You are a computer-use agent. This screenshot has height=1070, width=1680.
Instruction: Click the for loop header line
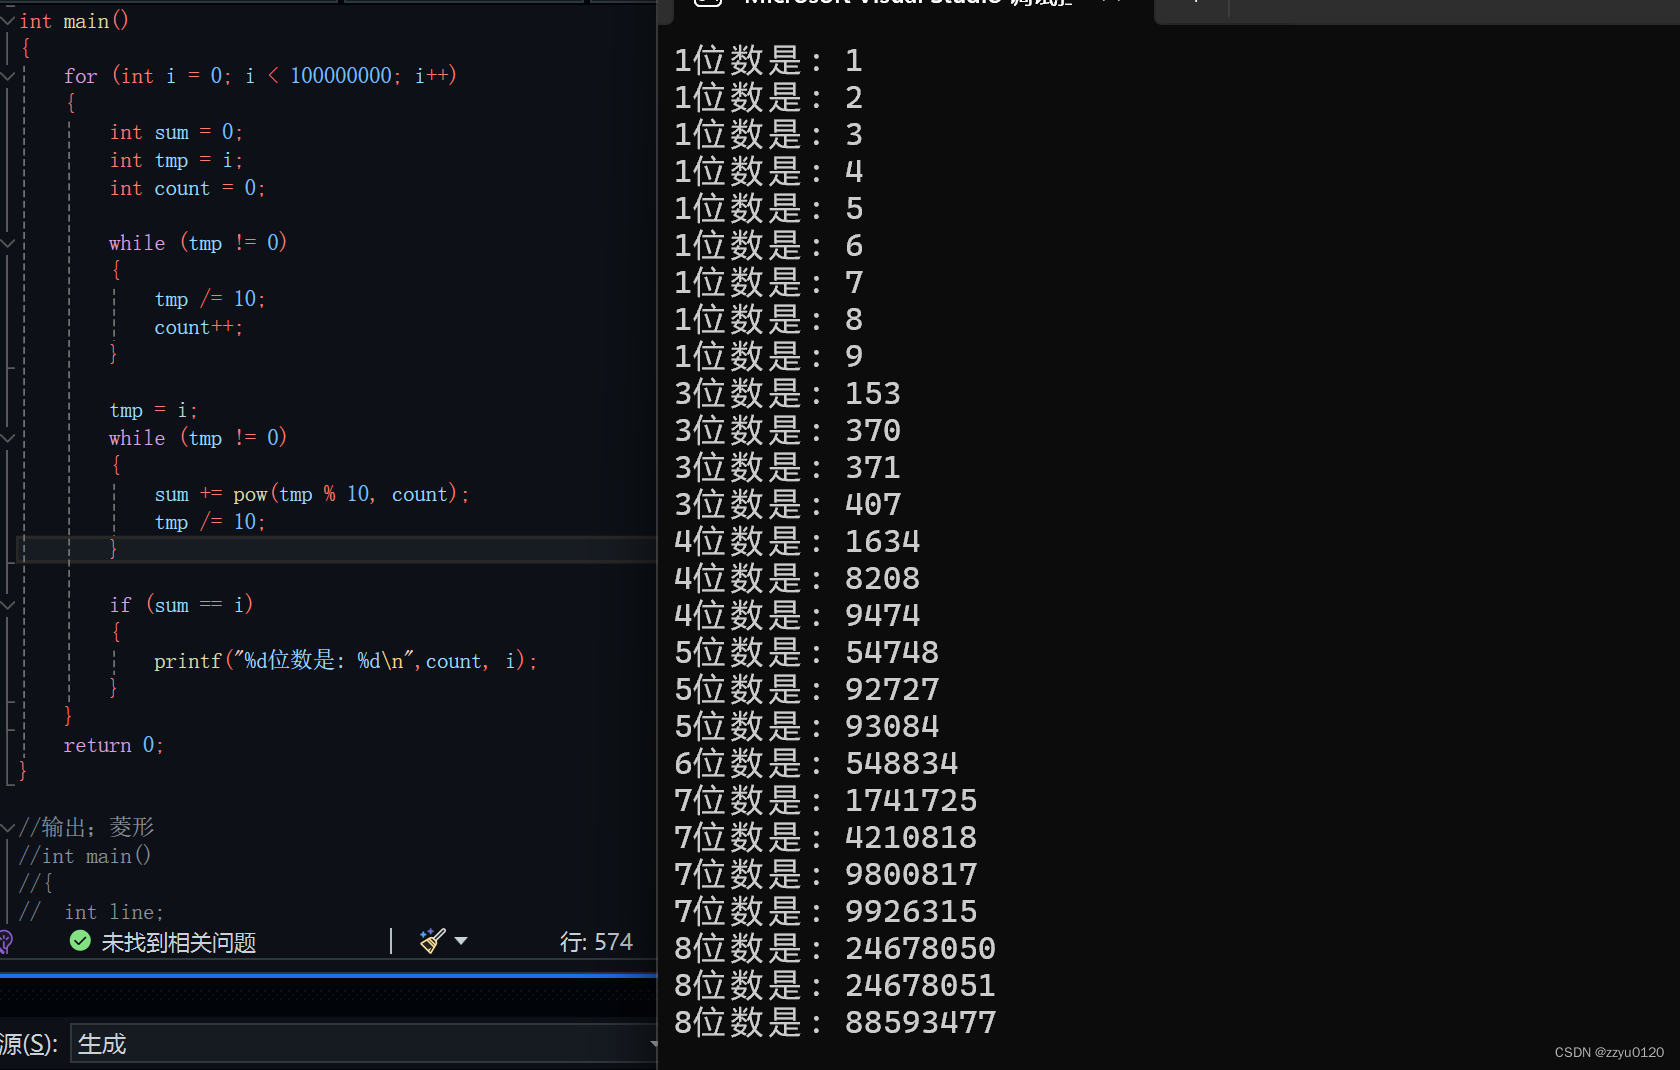(260, 75)
